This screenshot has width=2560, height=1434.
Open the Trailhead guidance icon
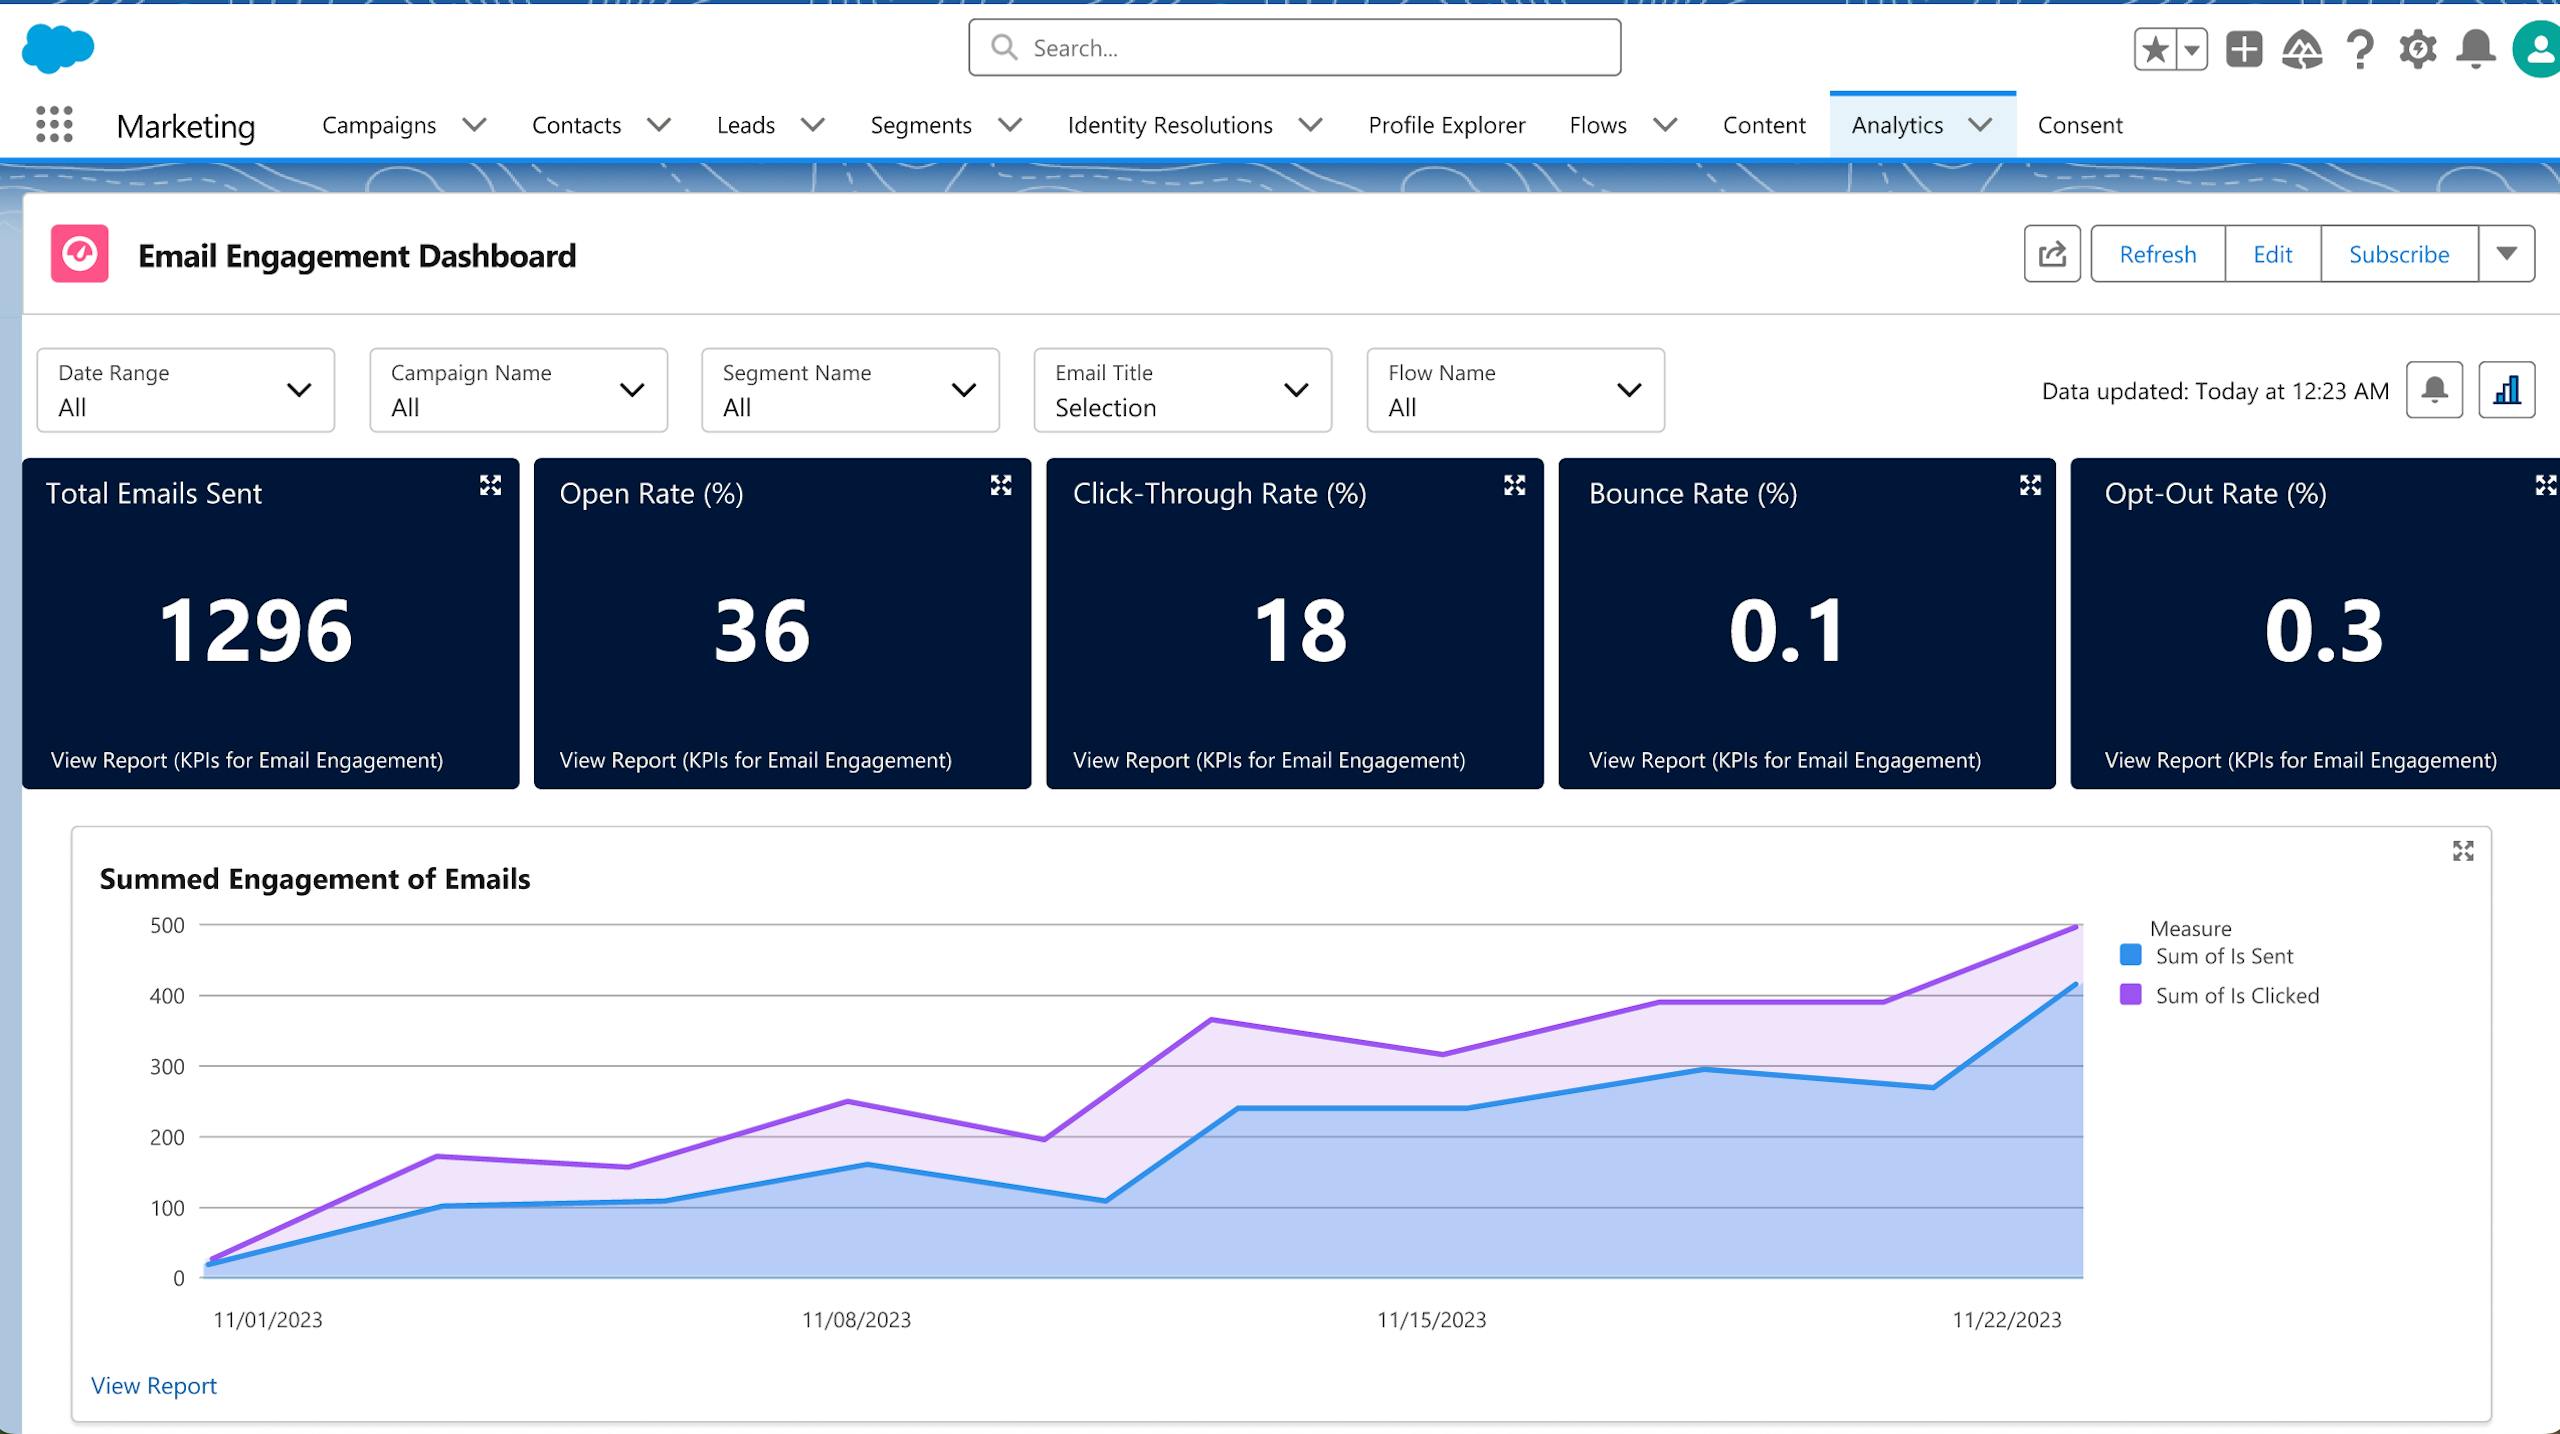[2301, 49]
